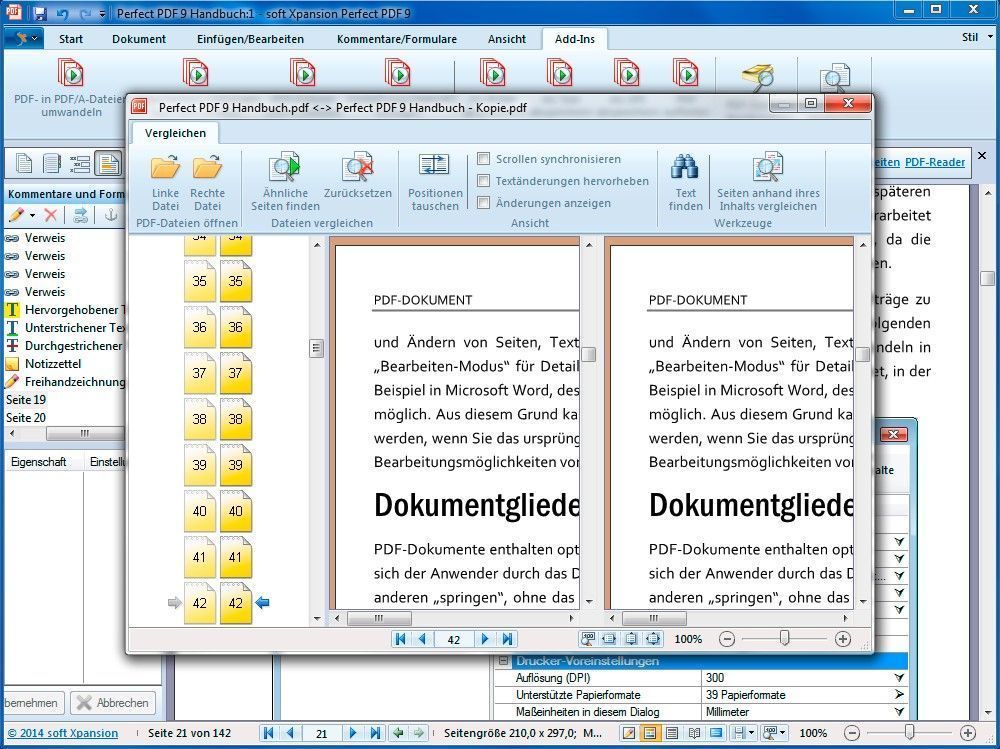This screenshot has width=1000, height=749.
Task: Open the Rechte Datei folder icon
Action: [x=207, y=168]
